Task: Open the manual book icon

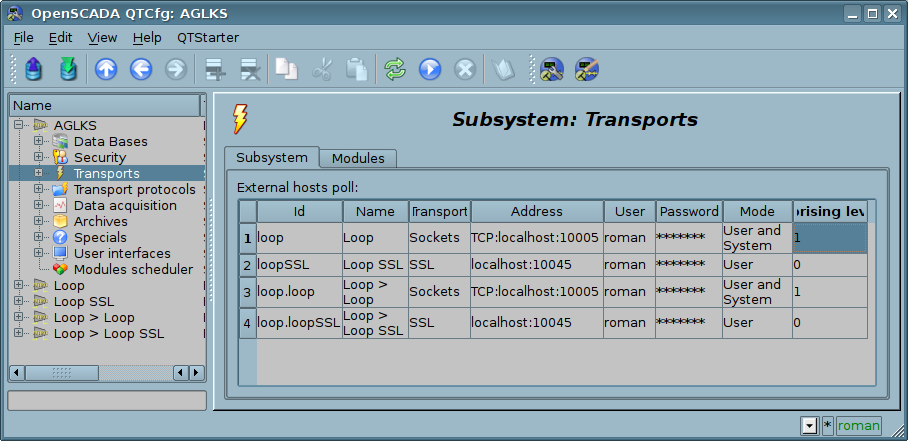Action: pyautogui.click(x=503, y=70)
